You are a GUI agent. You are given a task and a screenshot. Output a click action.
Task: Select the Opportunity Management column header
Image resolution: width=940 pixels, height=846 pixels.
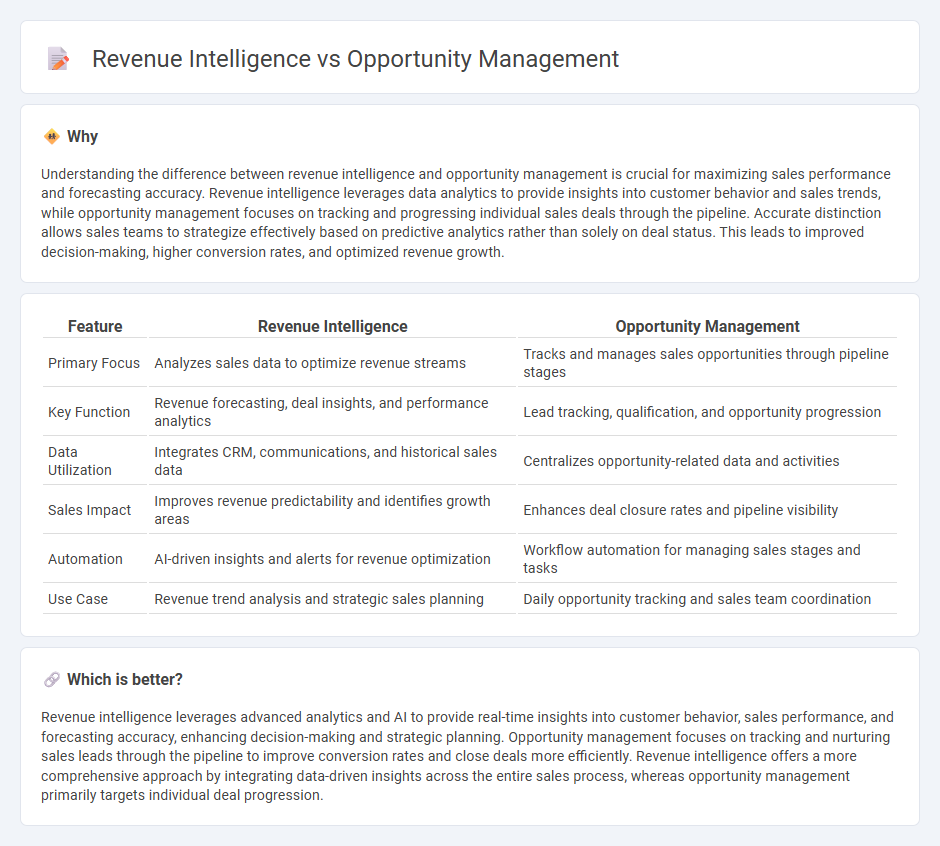(707, 326)
